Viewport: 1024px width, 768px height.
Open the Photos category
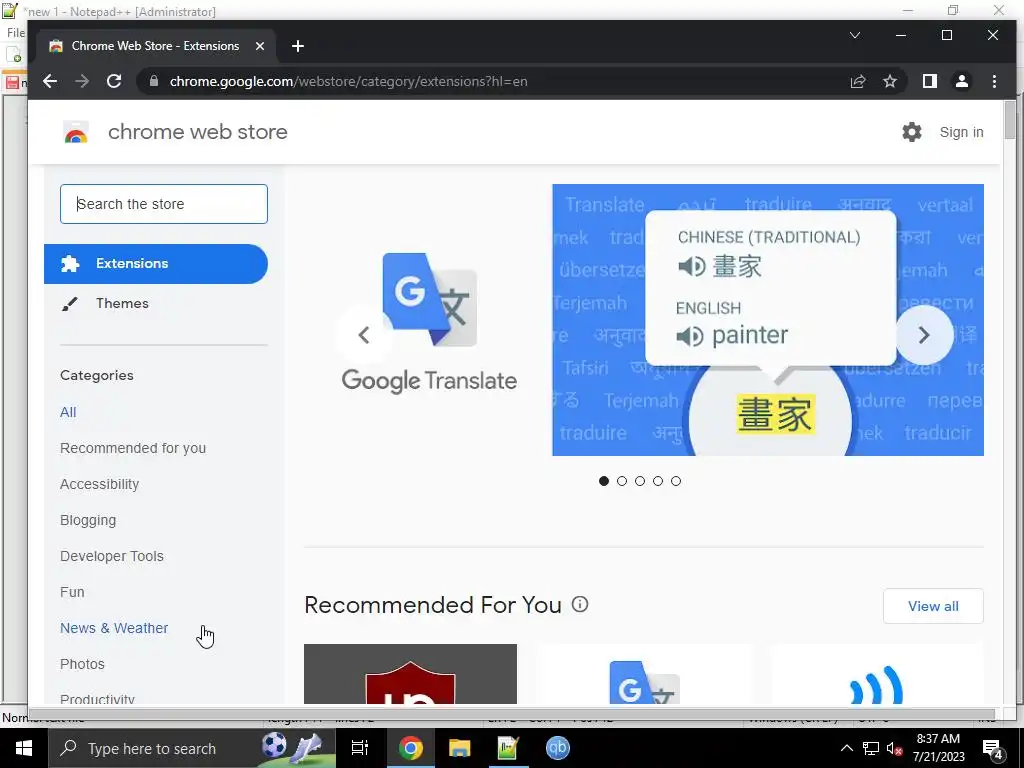tap(82, 664)
